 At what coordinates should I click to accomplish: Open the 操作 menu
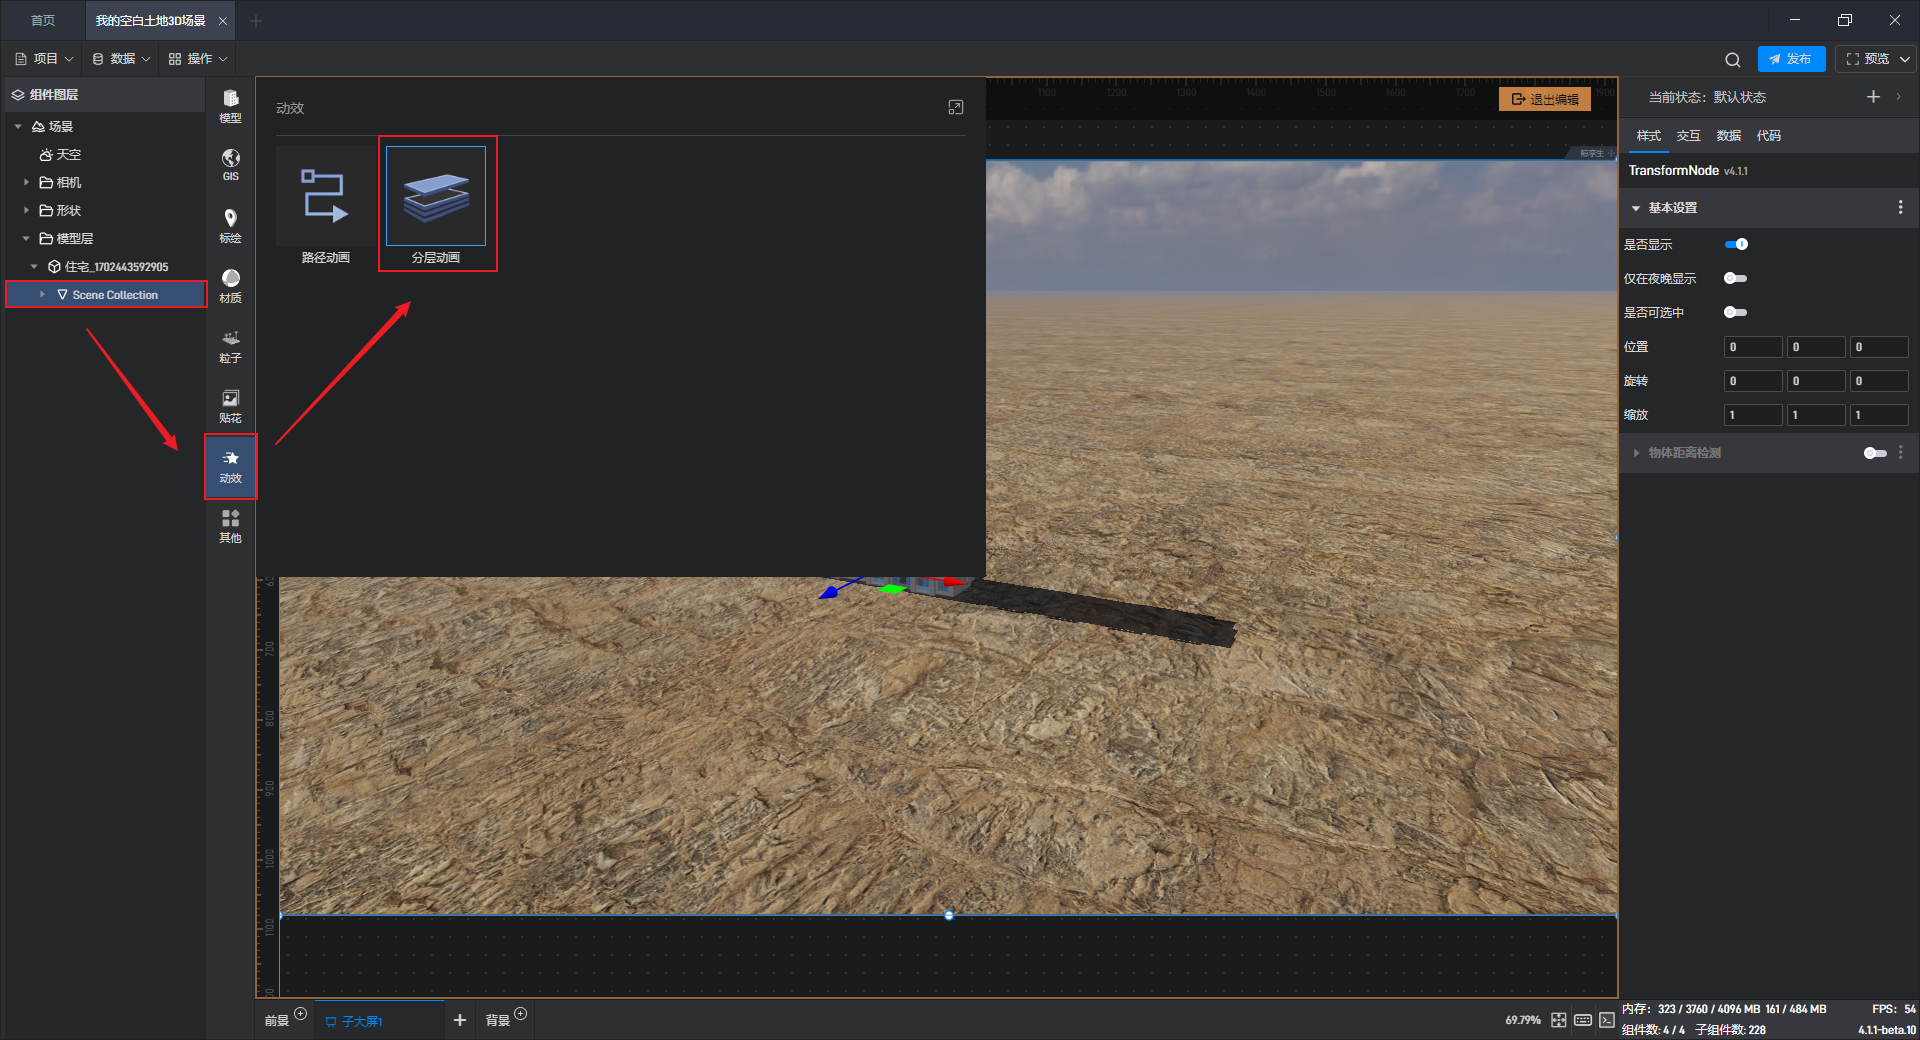click(x=198, y=59)
